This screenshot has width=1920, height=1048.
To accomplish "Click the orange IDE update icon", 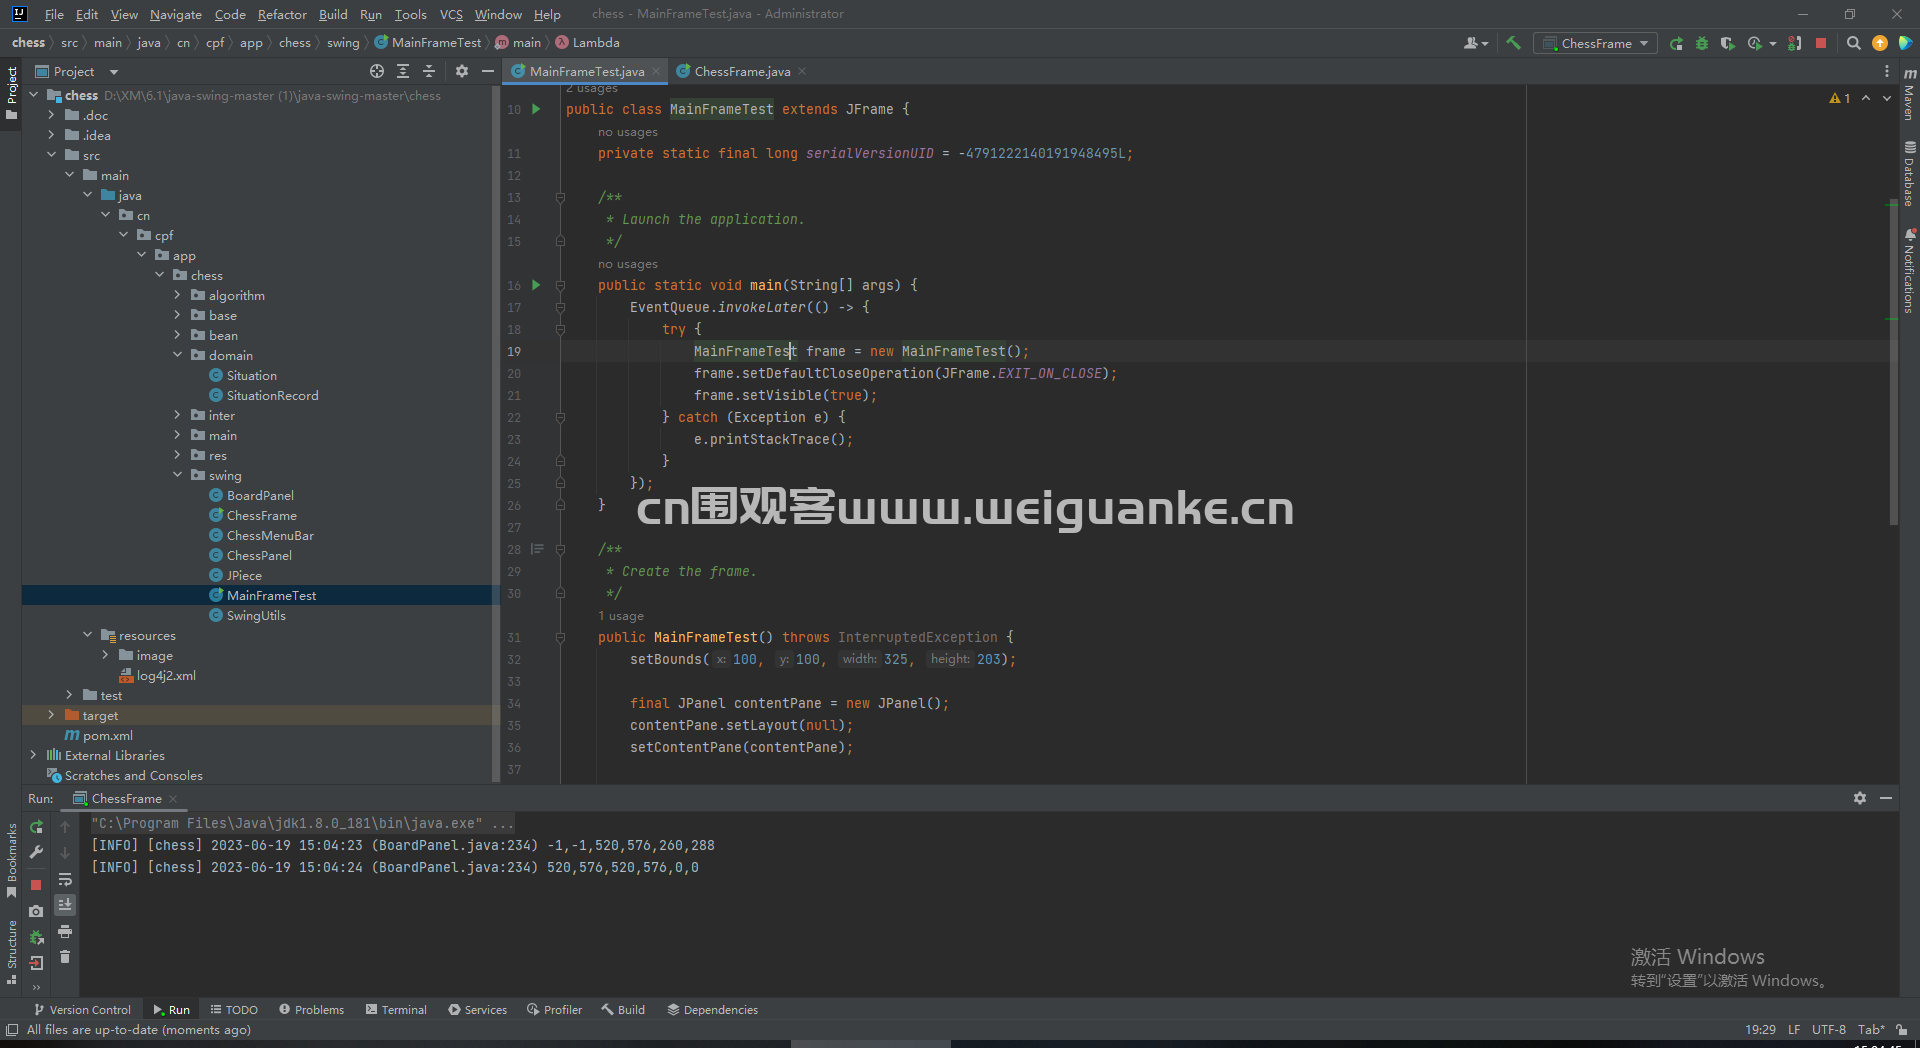I will click(x=1880, y=43).
